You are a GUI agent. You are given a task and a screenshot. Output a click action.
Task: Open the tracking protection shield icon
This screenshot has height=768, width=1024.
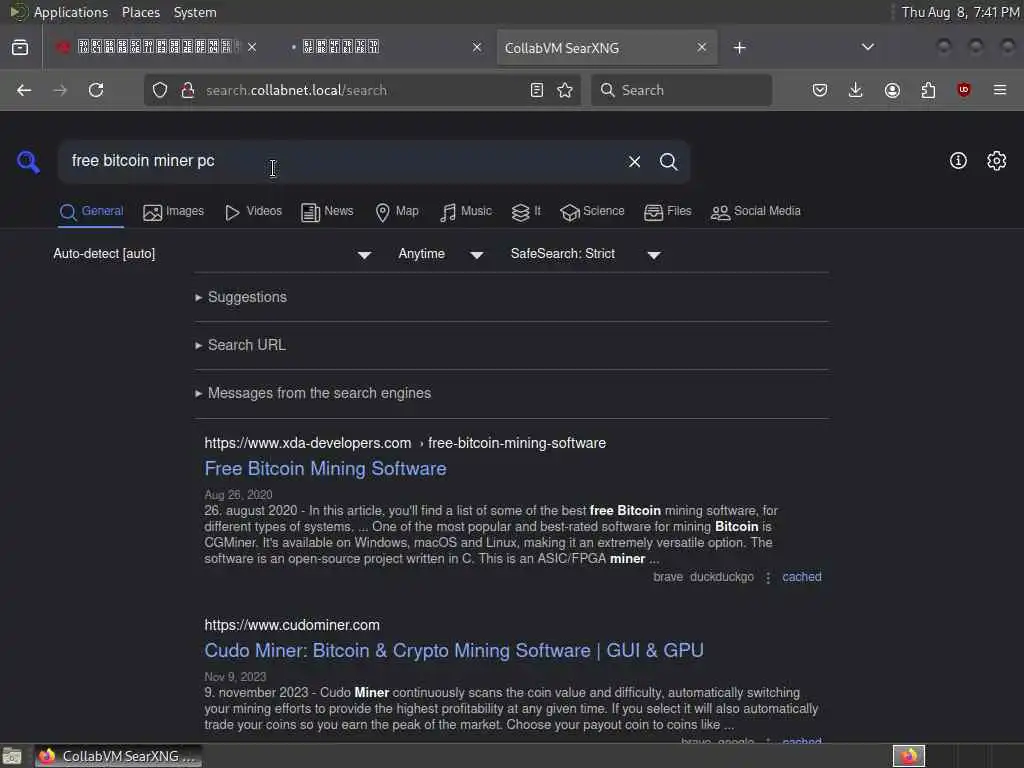click(x=160, y=90)
